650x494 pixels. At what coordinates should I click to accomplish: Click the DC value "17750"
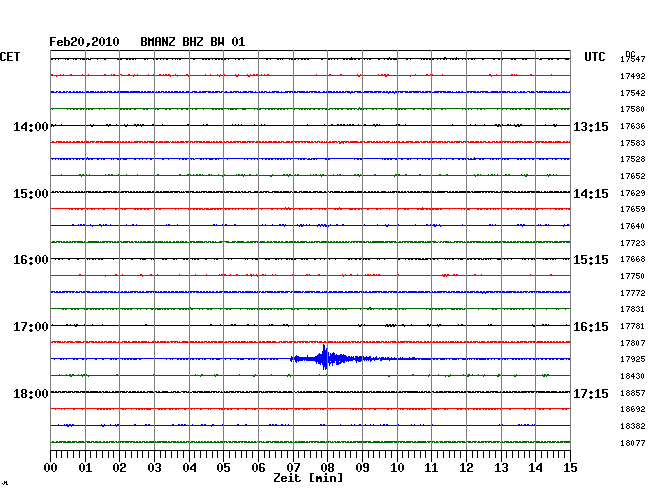click(x=633, y=276)
